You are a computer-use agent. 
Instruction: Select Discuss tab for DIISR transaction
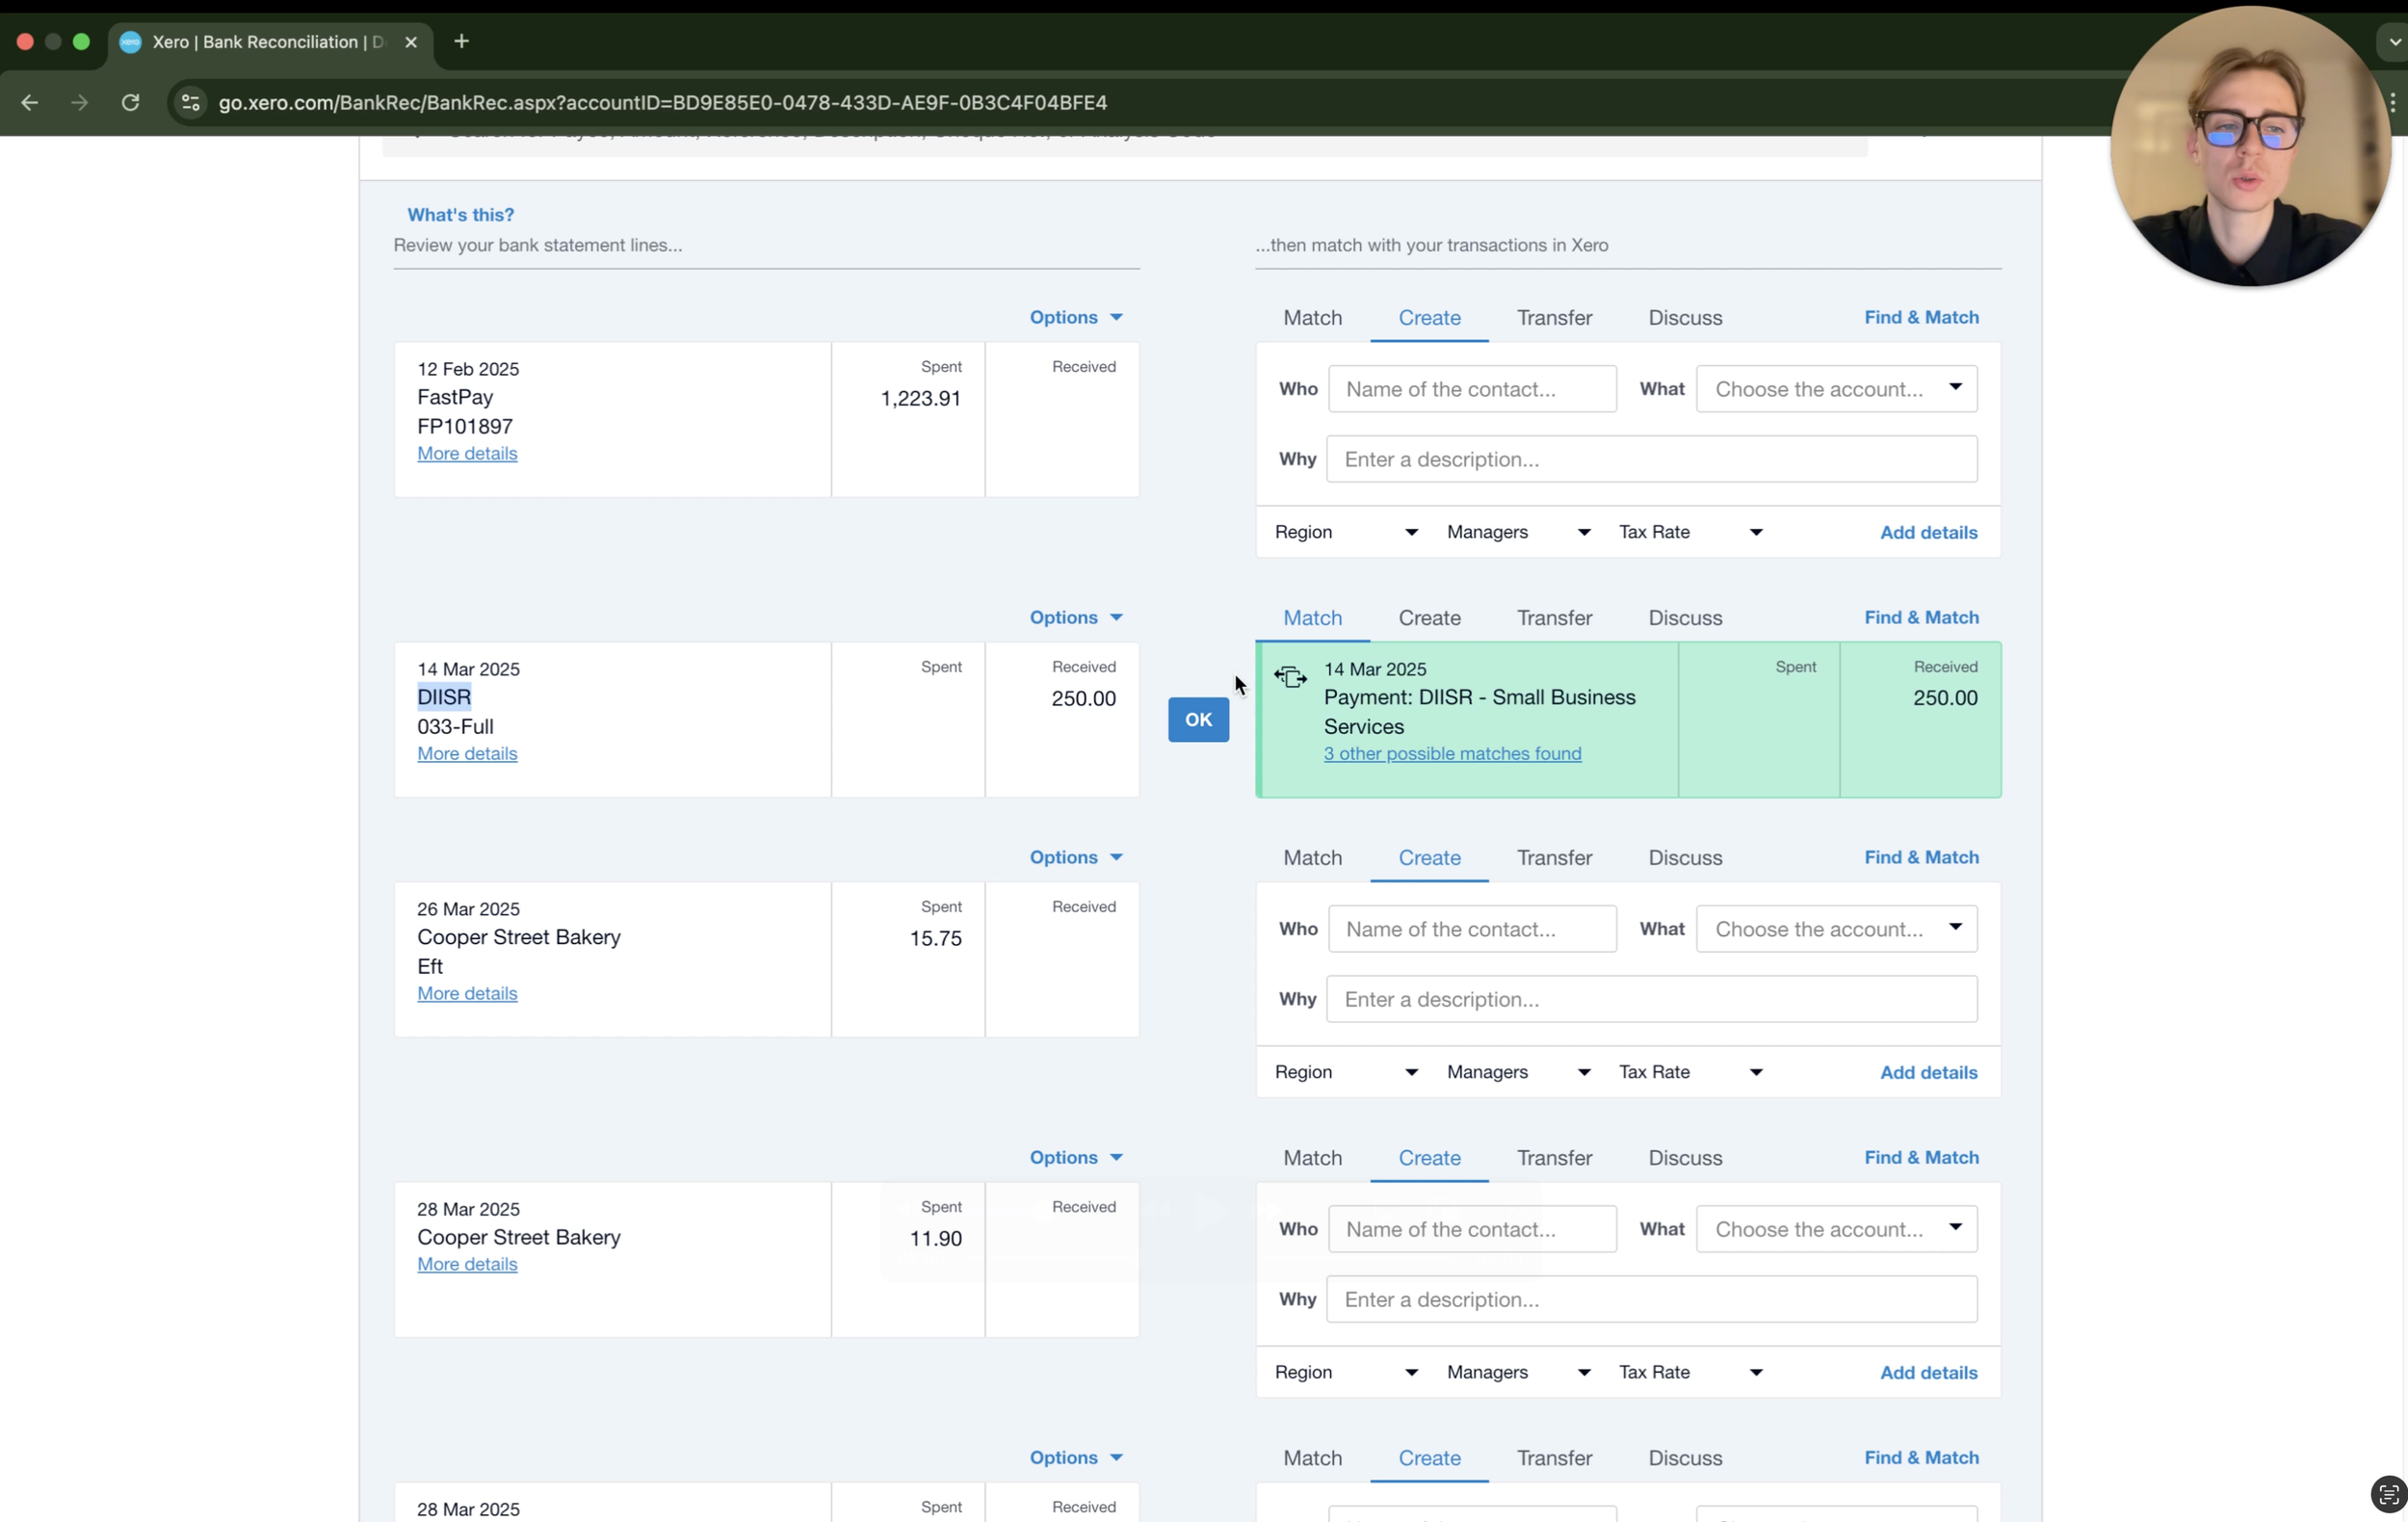(x=1685, y=618)
